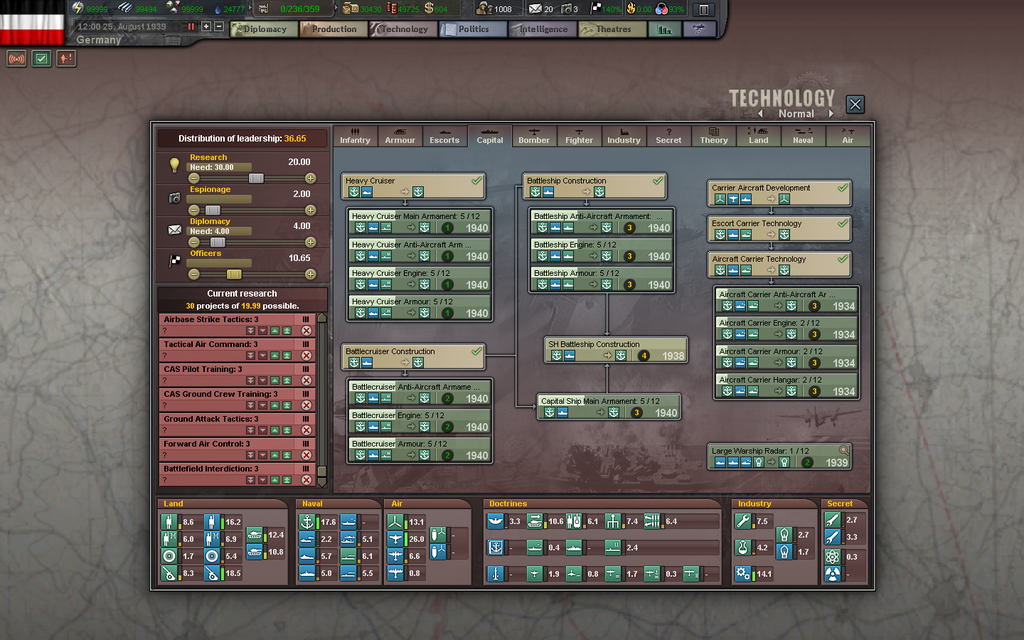Select Large Warship Radar technology
1024x640 pixels.
click(x=779, y=456)
